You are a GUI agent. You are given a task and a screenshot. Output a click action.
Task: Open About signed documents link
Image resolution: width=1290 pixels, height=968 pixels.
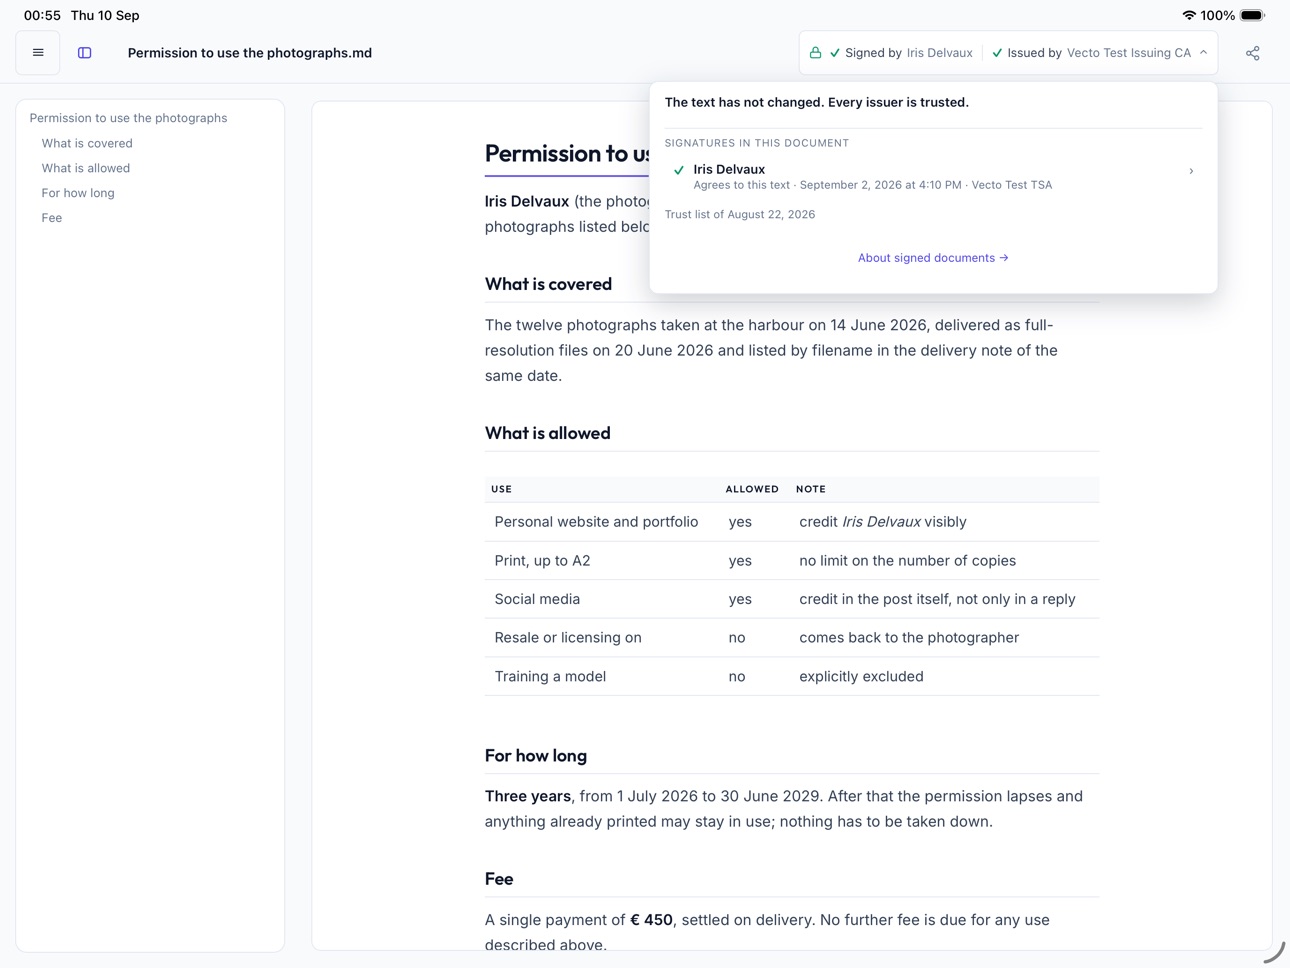pos(933,258)
